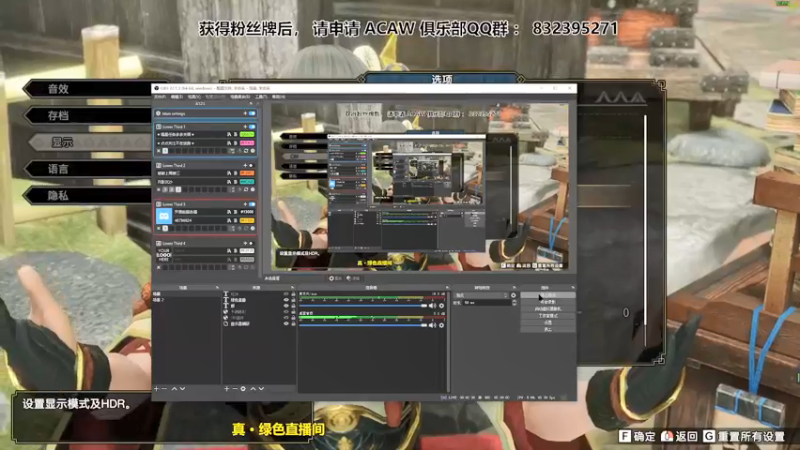Click the YOUR LOGO HERE placeholder in Lower Third 4
The height and width of the screenshot is (450, 800).
(164, 255)
